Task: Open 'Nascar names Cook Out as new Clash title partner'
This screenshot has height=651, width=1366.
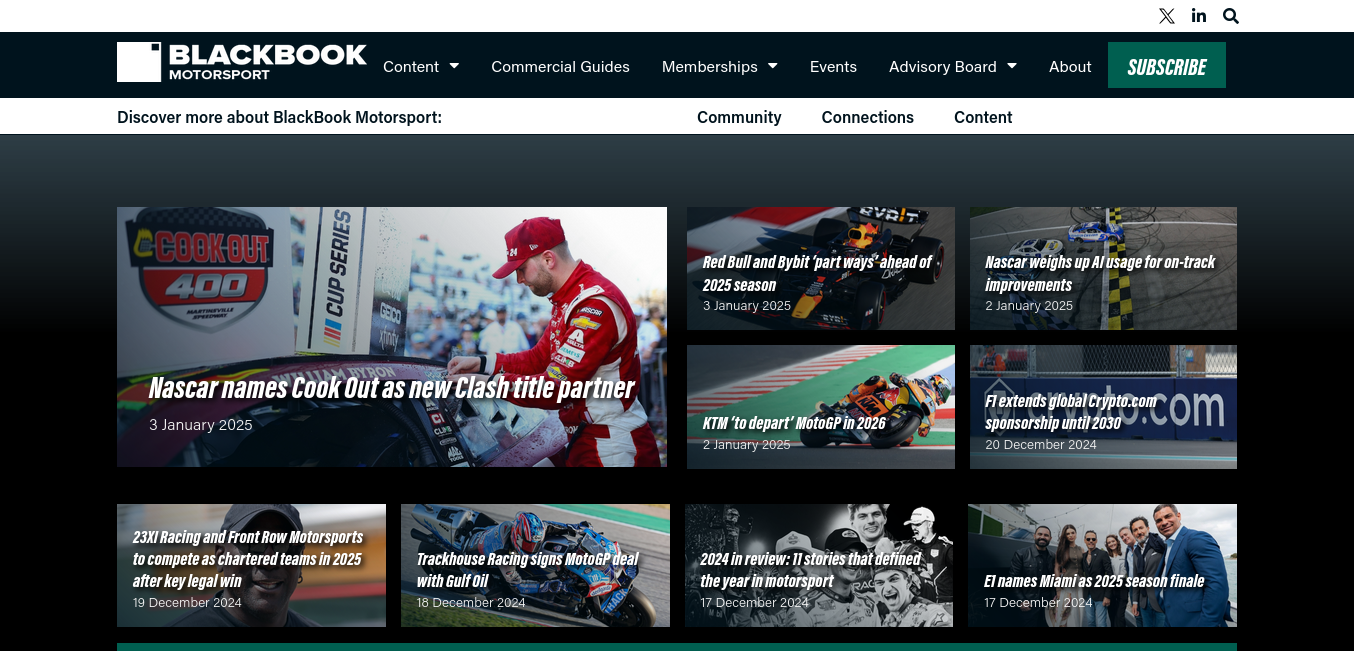Action: coord(392,388)
